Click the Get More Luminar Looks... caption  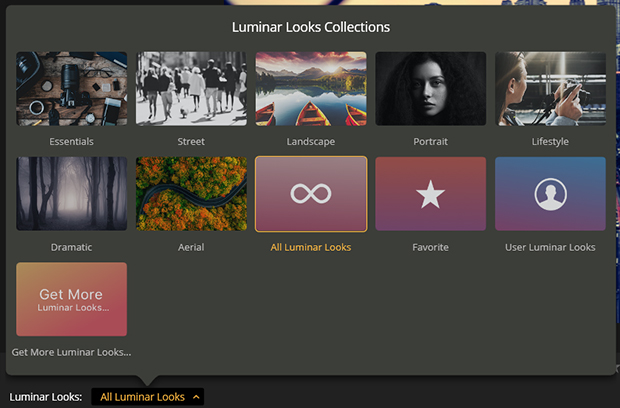(x=71, y=352)
